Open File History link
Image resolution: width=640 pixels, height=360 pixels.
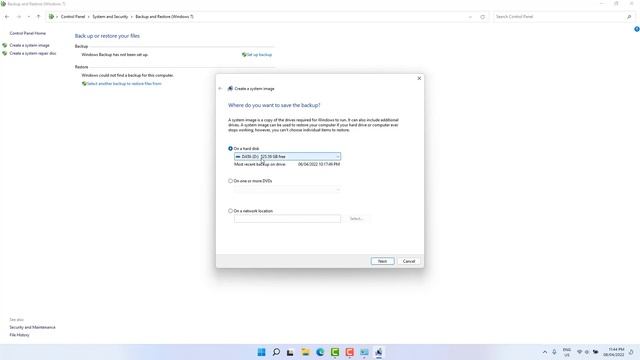pyautogui.click(x=19, y=335)
